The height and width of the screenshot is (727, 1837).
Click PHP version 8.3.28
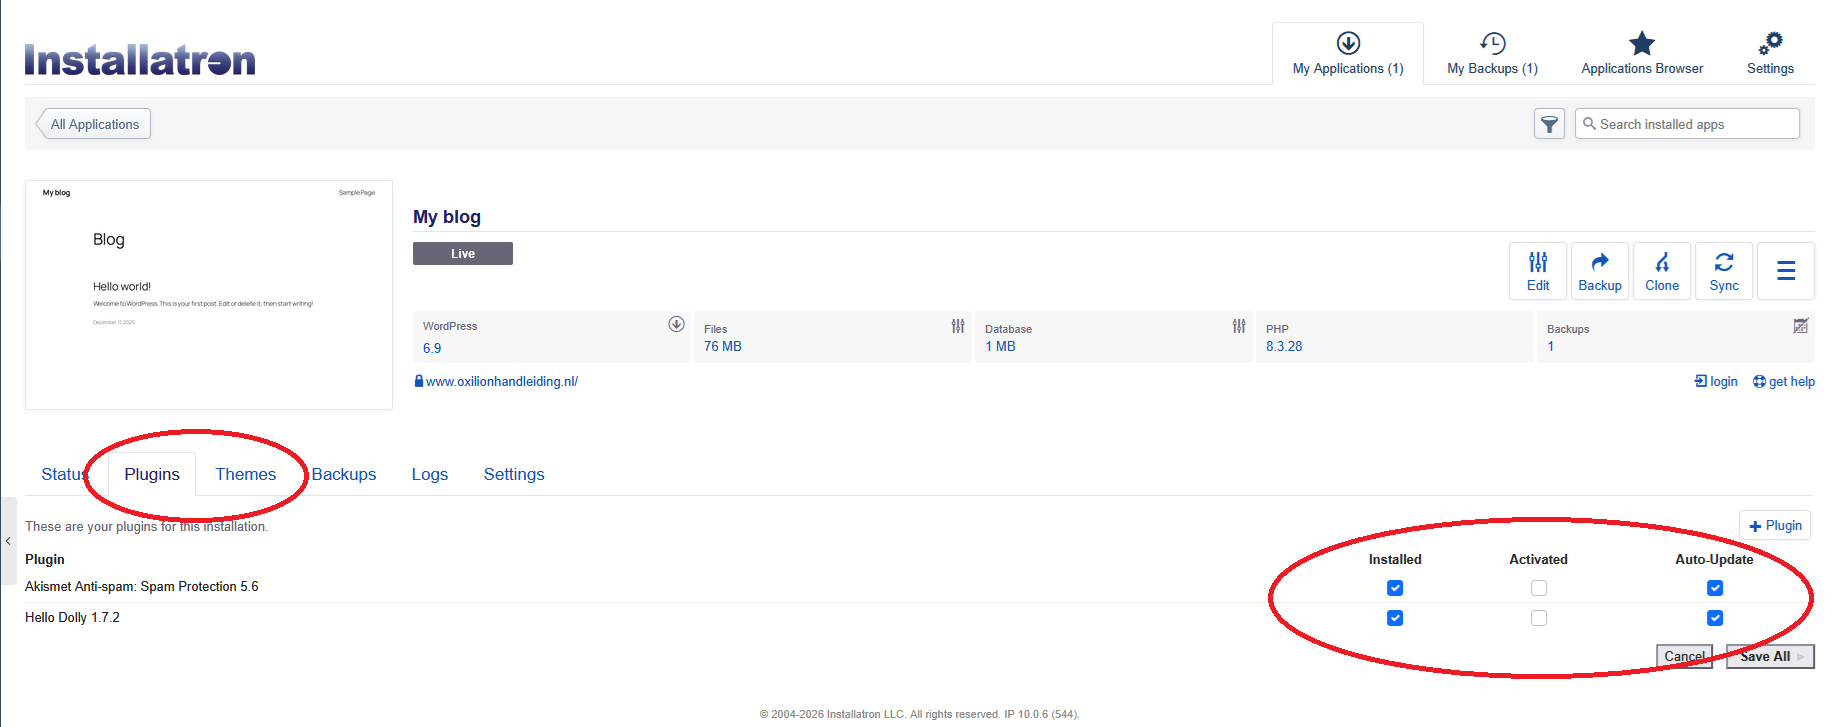(1284, 346)
